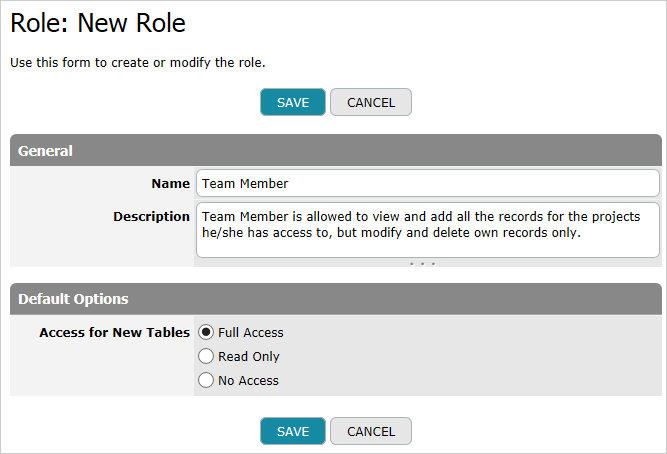Click the 'Role: New Role' heading
667x454 pixels.
[x=98, y=23]
